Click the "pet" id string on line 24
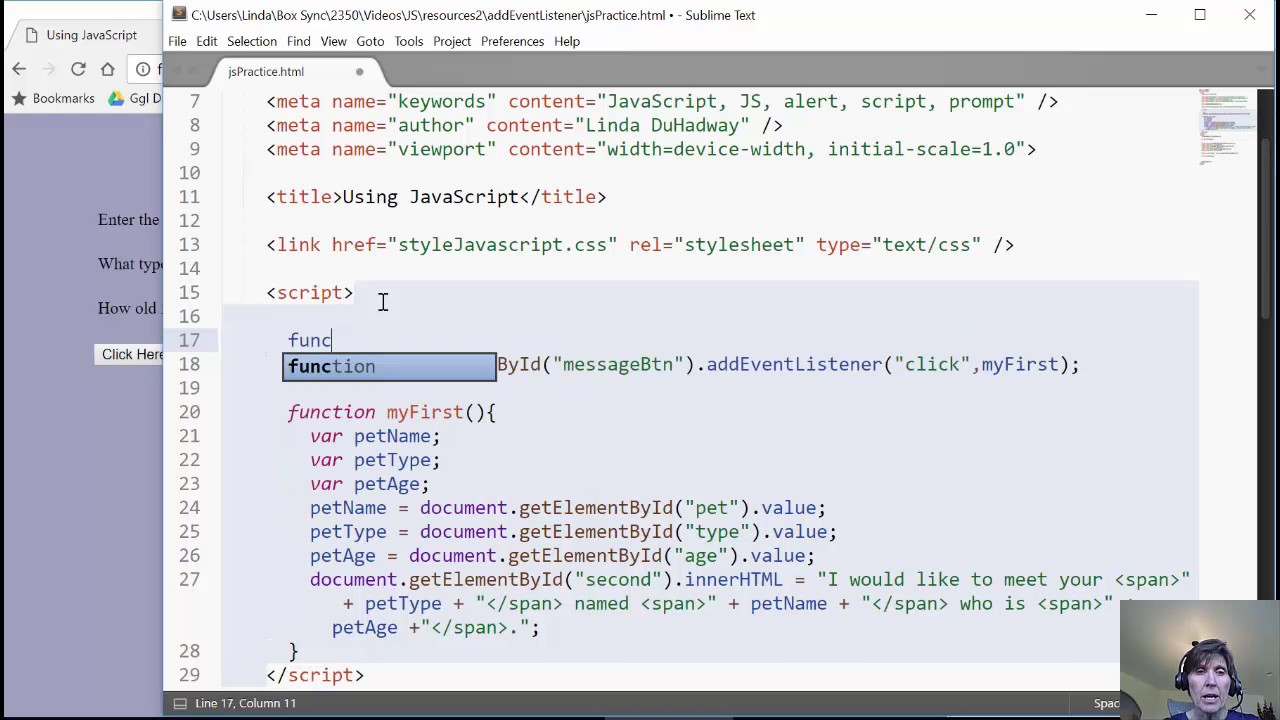Viewport: 1280px width, 720px height. click(x=712, y=508)
